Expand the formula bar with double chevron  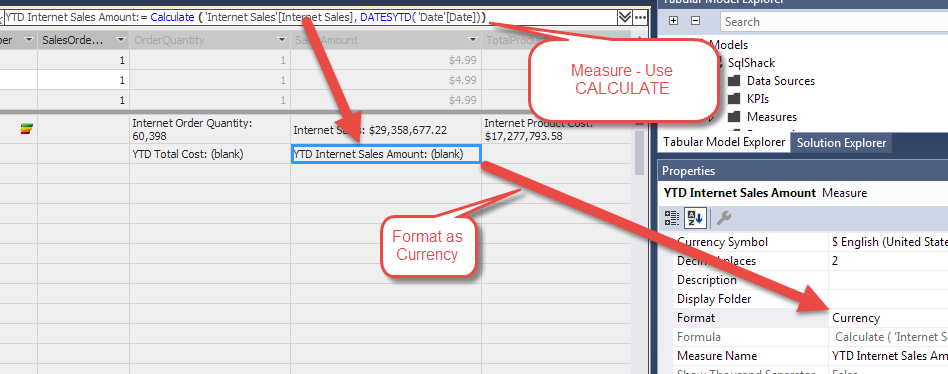(x=625, y=18)
